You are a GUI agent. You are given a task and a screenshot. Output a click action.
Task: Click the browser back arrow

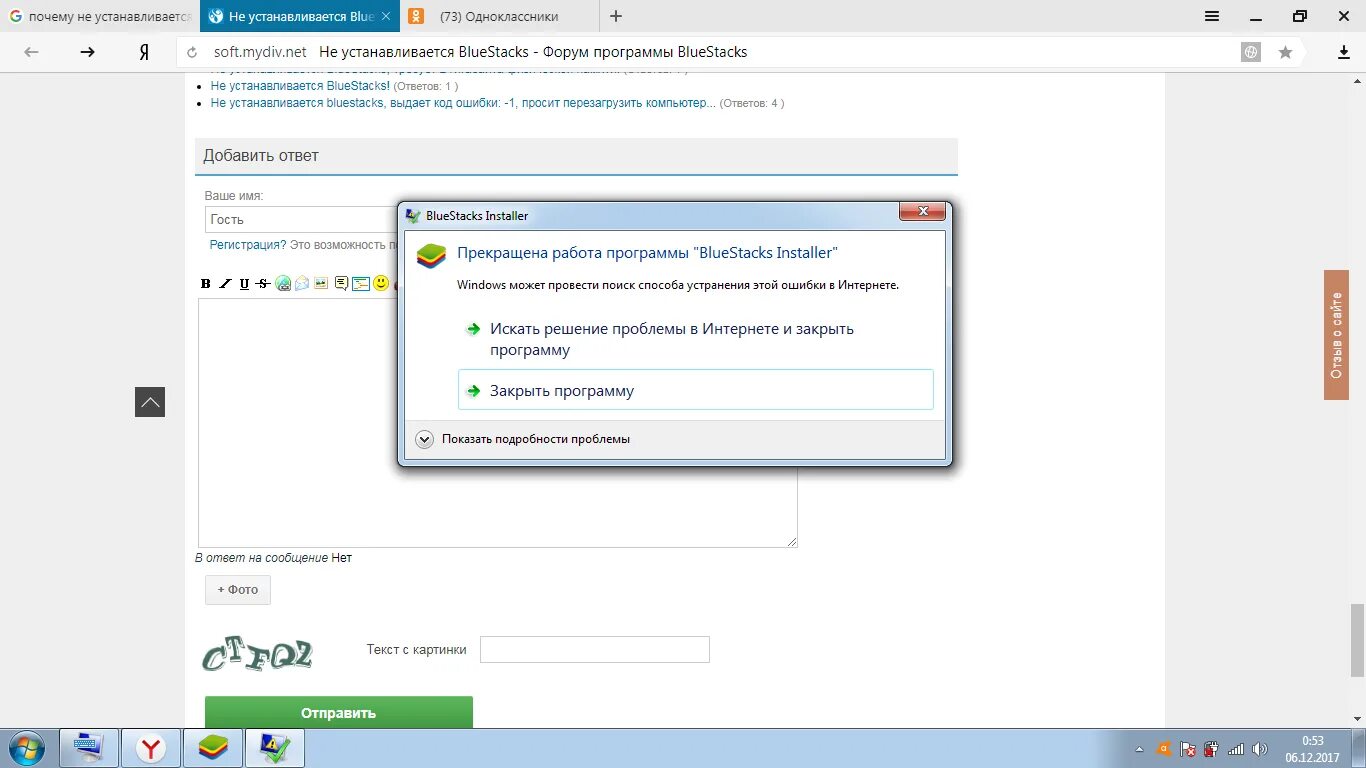[x=31, y=52]
